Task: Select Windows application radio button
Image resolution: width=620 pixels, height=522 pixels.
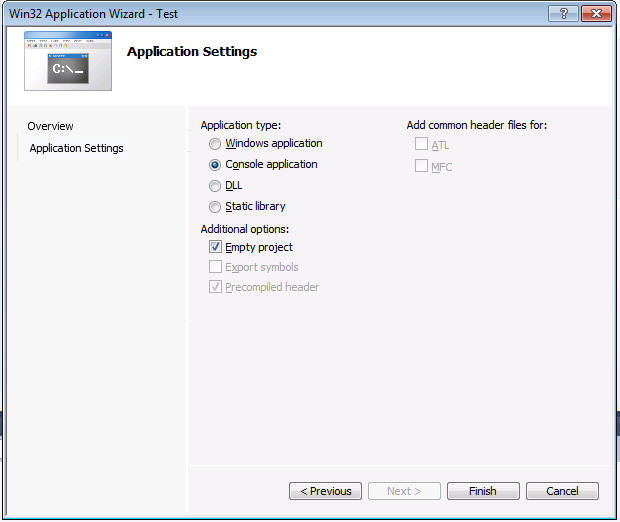Action: click(x=215, y=144)
